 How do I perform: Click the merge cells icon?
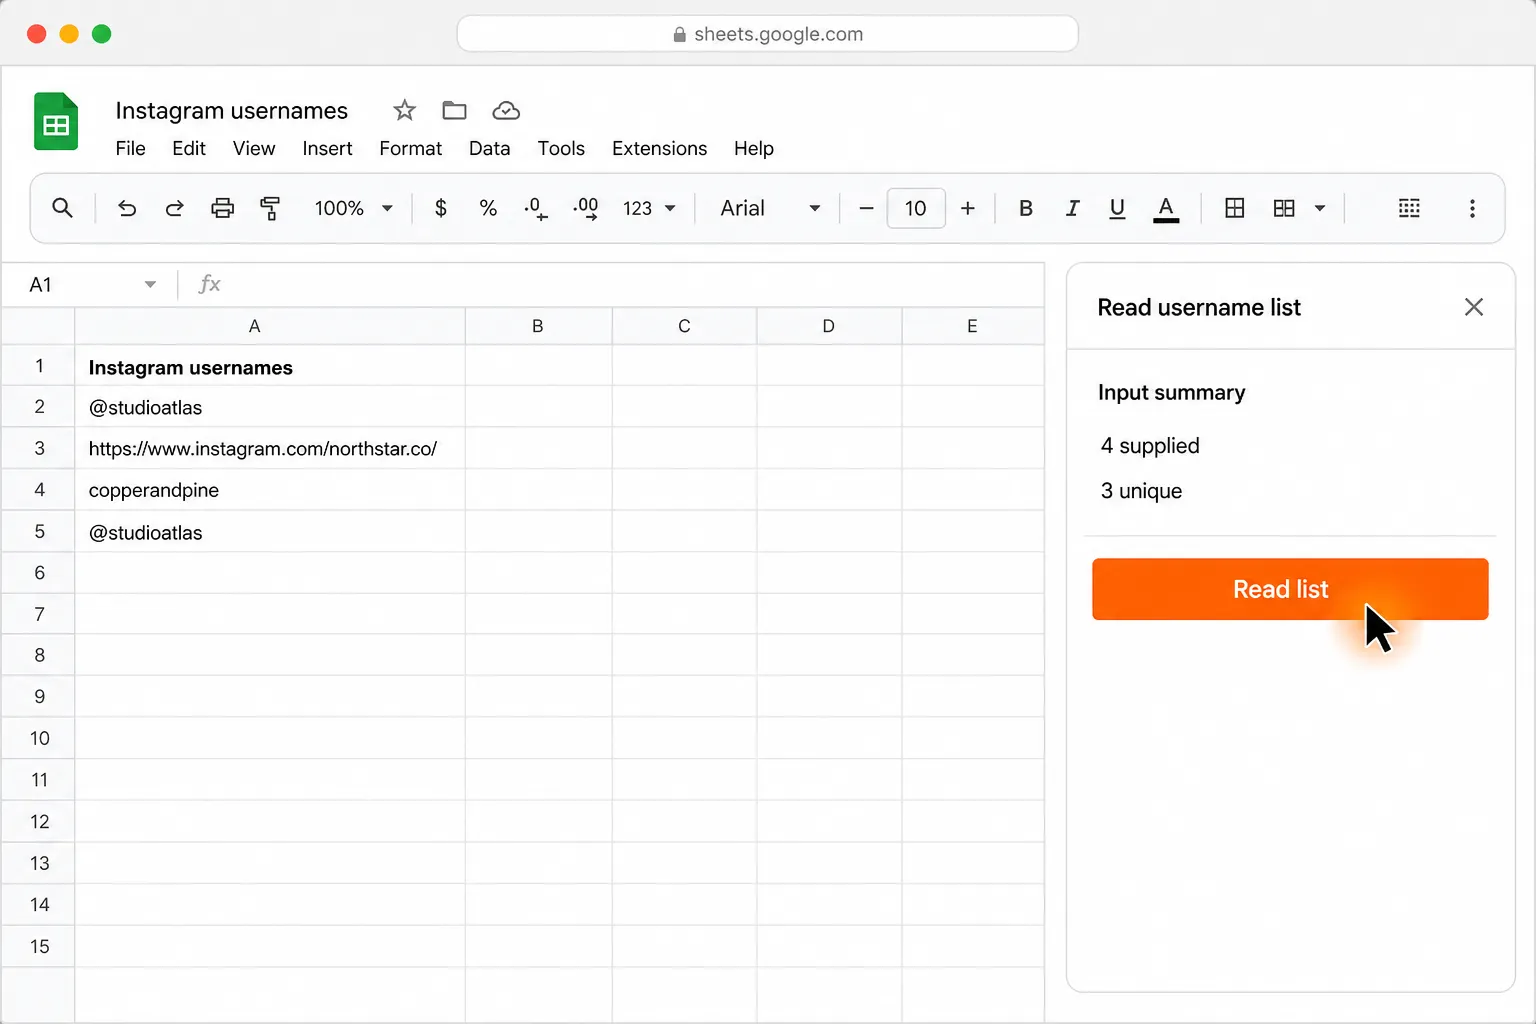[1284, 208]
